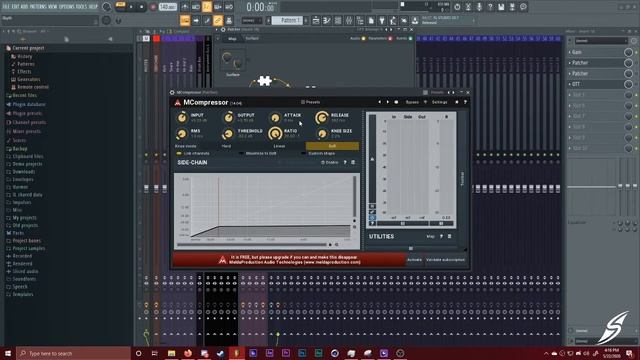Open mixer input routing dropdown at top
Viewport: 640px width, 360px height.
(x=601, y=40)
